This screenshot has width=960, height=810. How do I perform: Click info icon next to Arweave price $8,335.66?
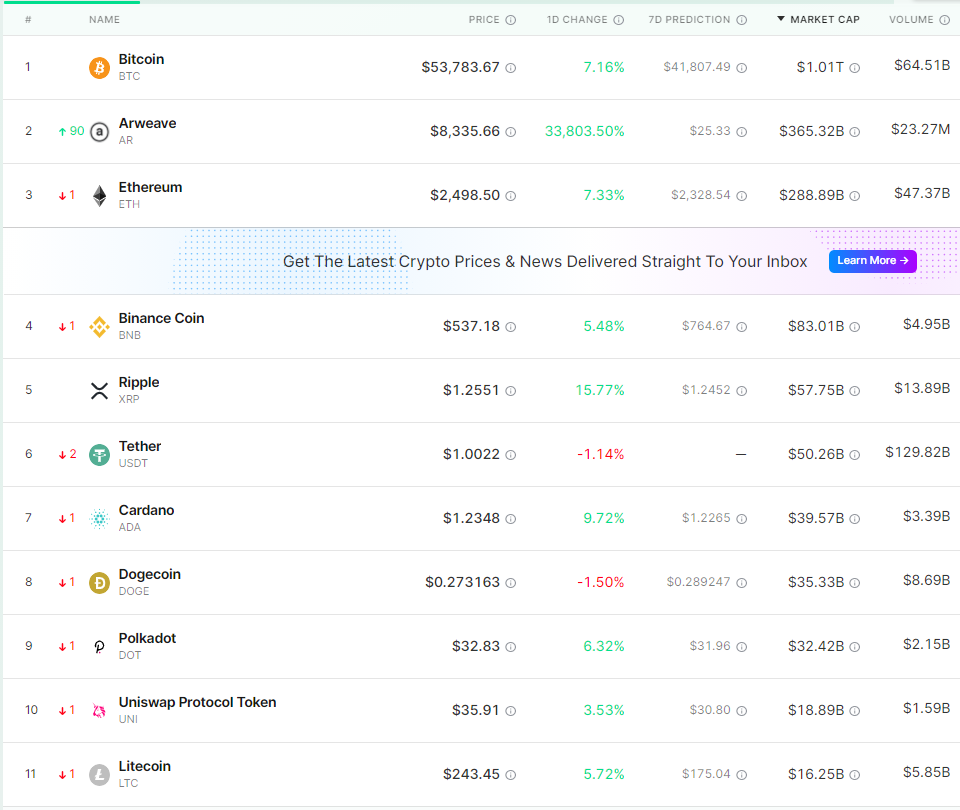511,132
